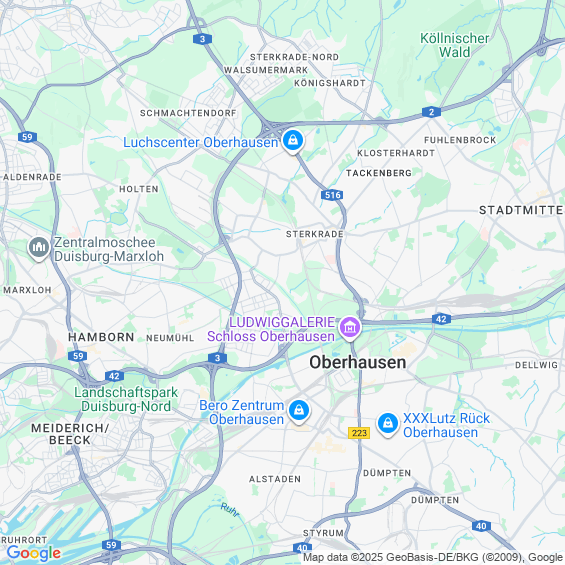
Task: Select the LUDWIGGALERIE museum marker icon
Action: click(350, 328)
